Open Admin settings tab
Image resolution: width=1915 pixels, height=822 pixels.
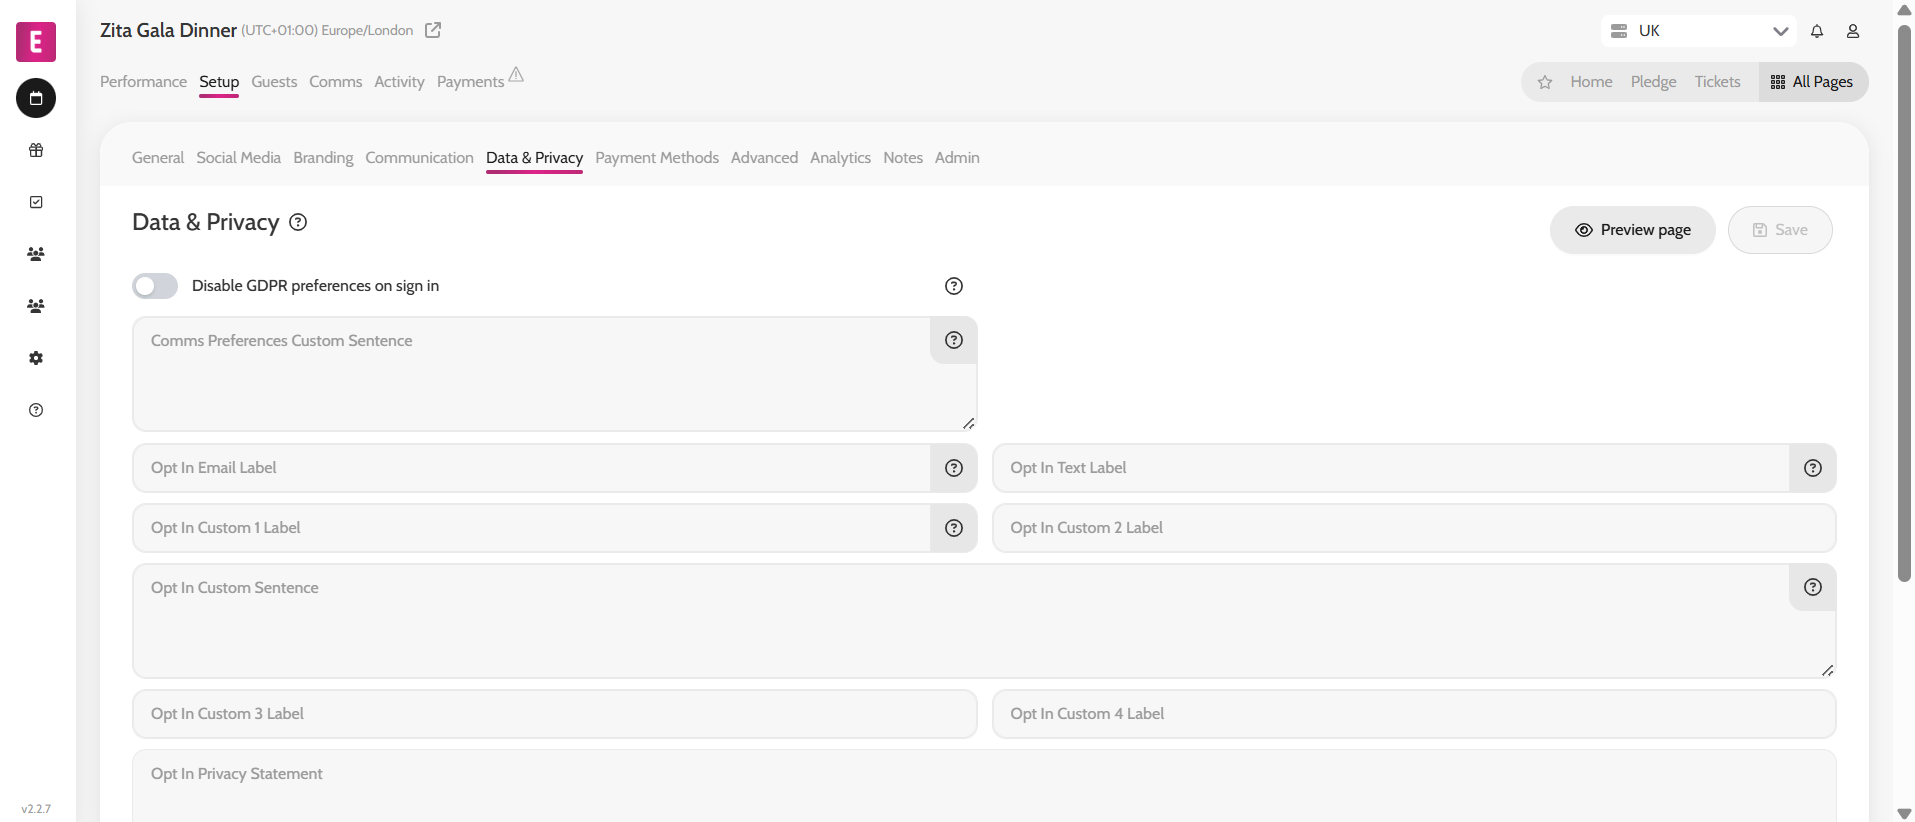coord(957,158)
